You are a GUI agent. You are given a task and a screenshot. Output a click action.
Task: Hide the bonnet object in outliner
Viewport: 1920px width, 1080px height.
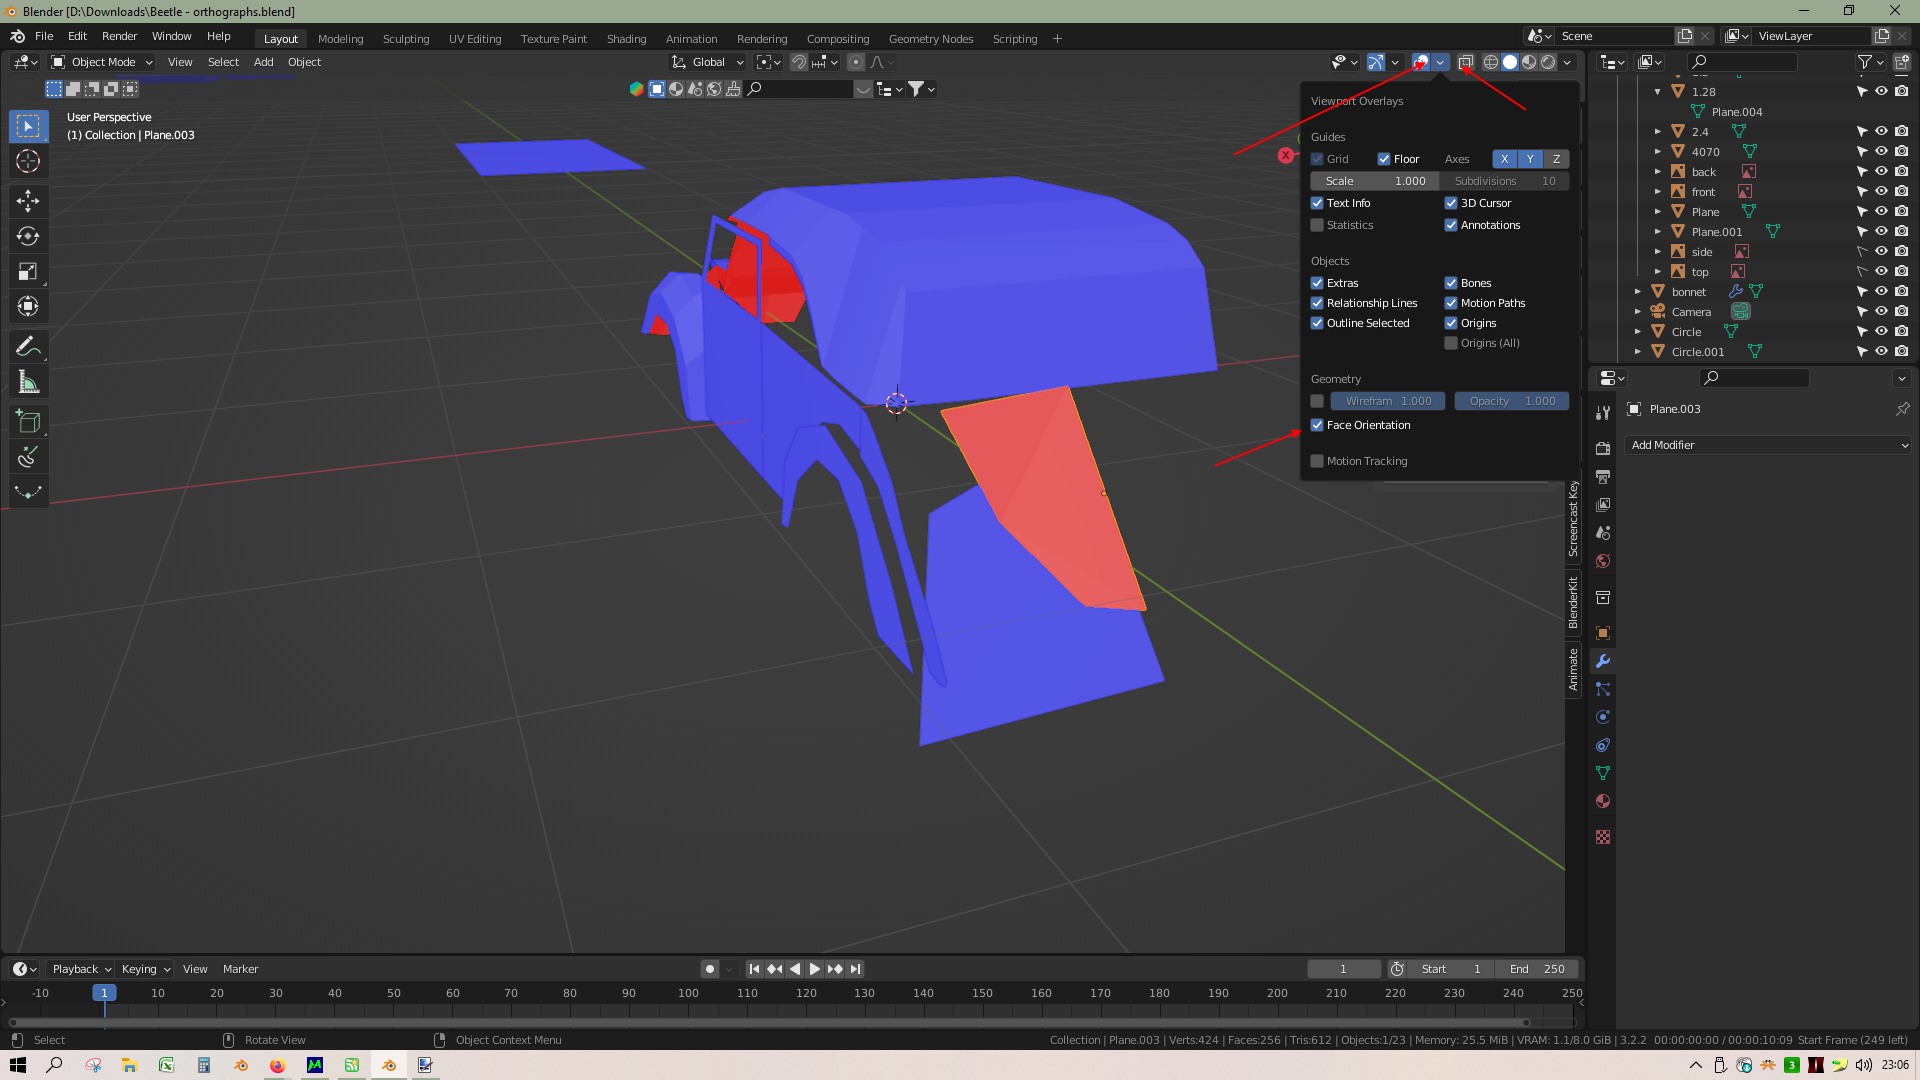click(1881, 291)
